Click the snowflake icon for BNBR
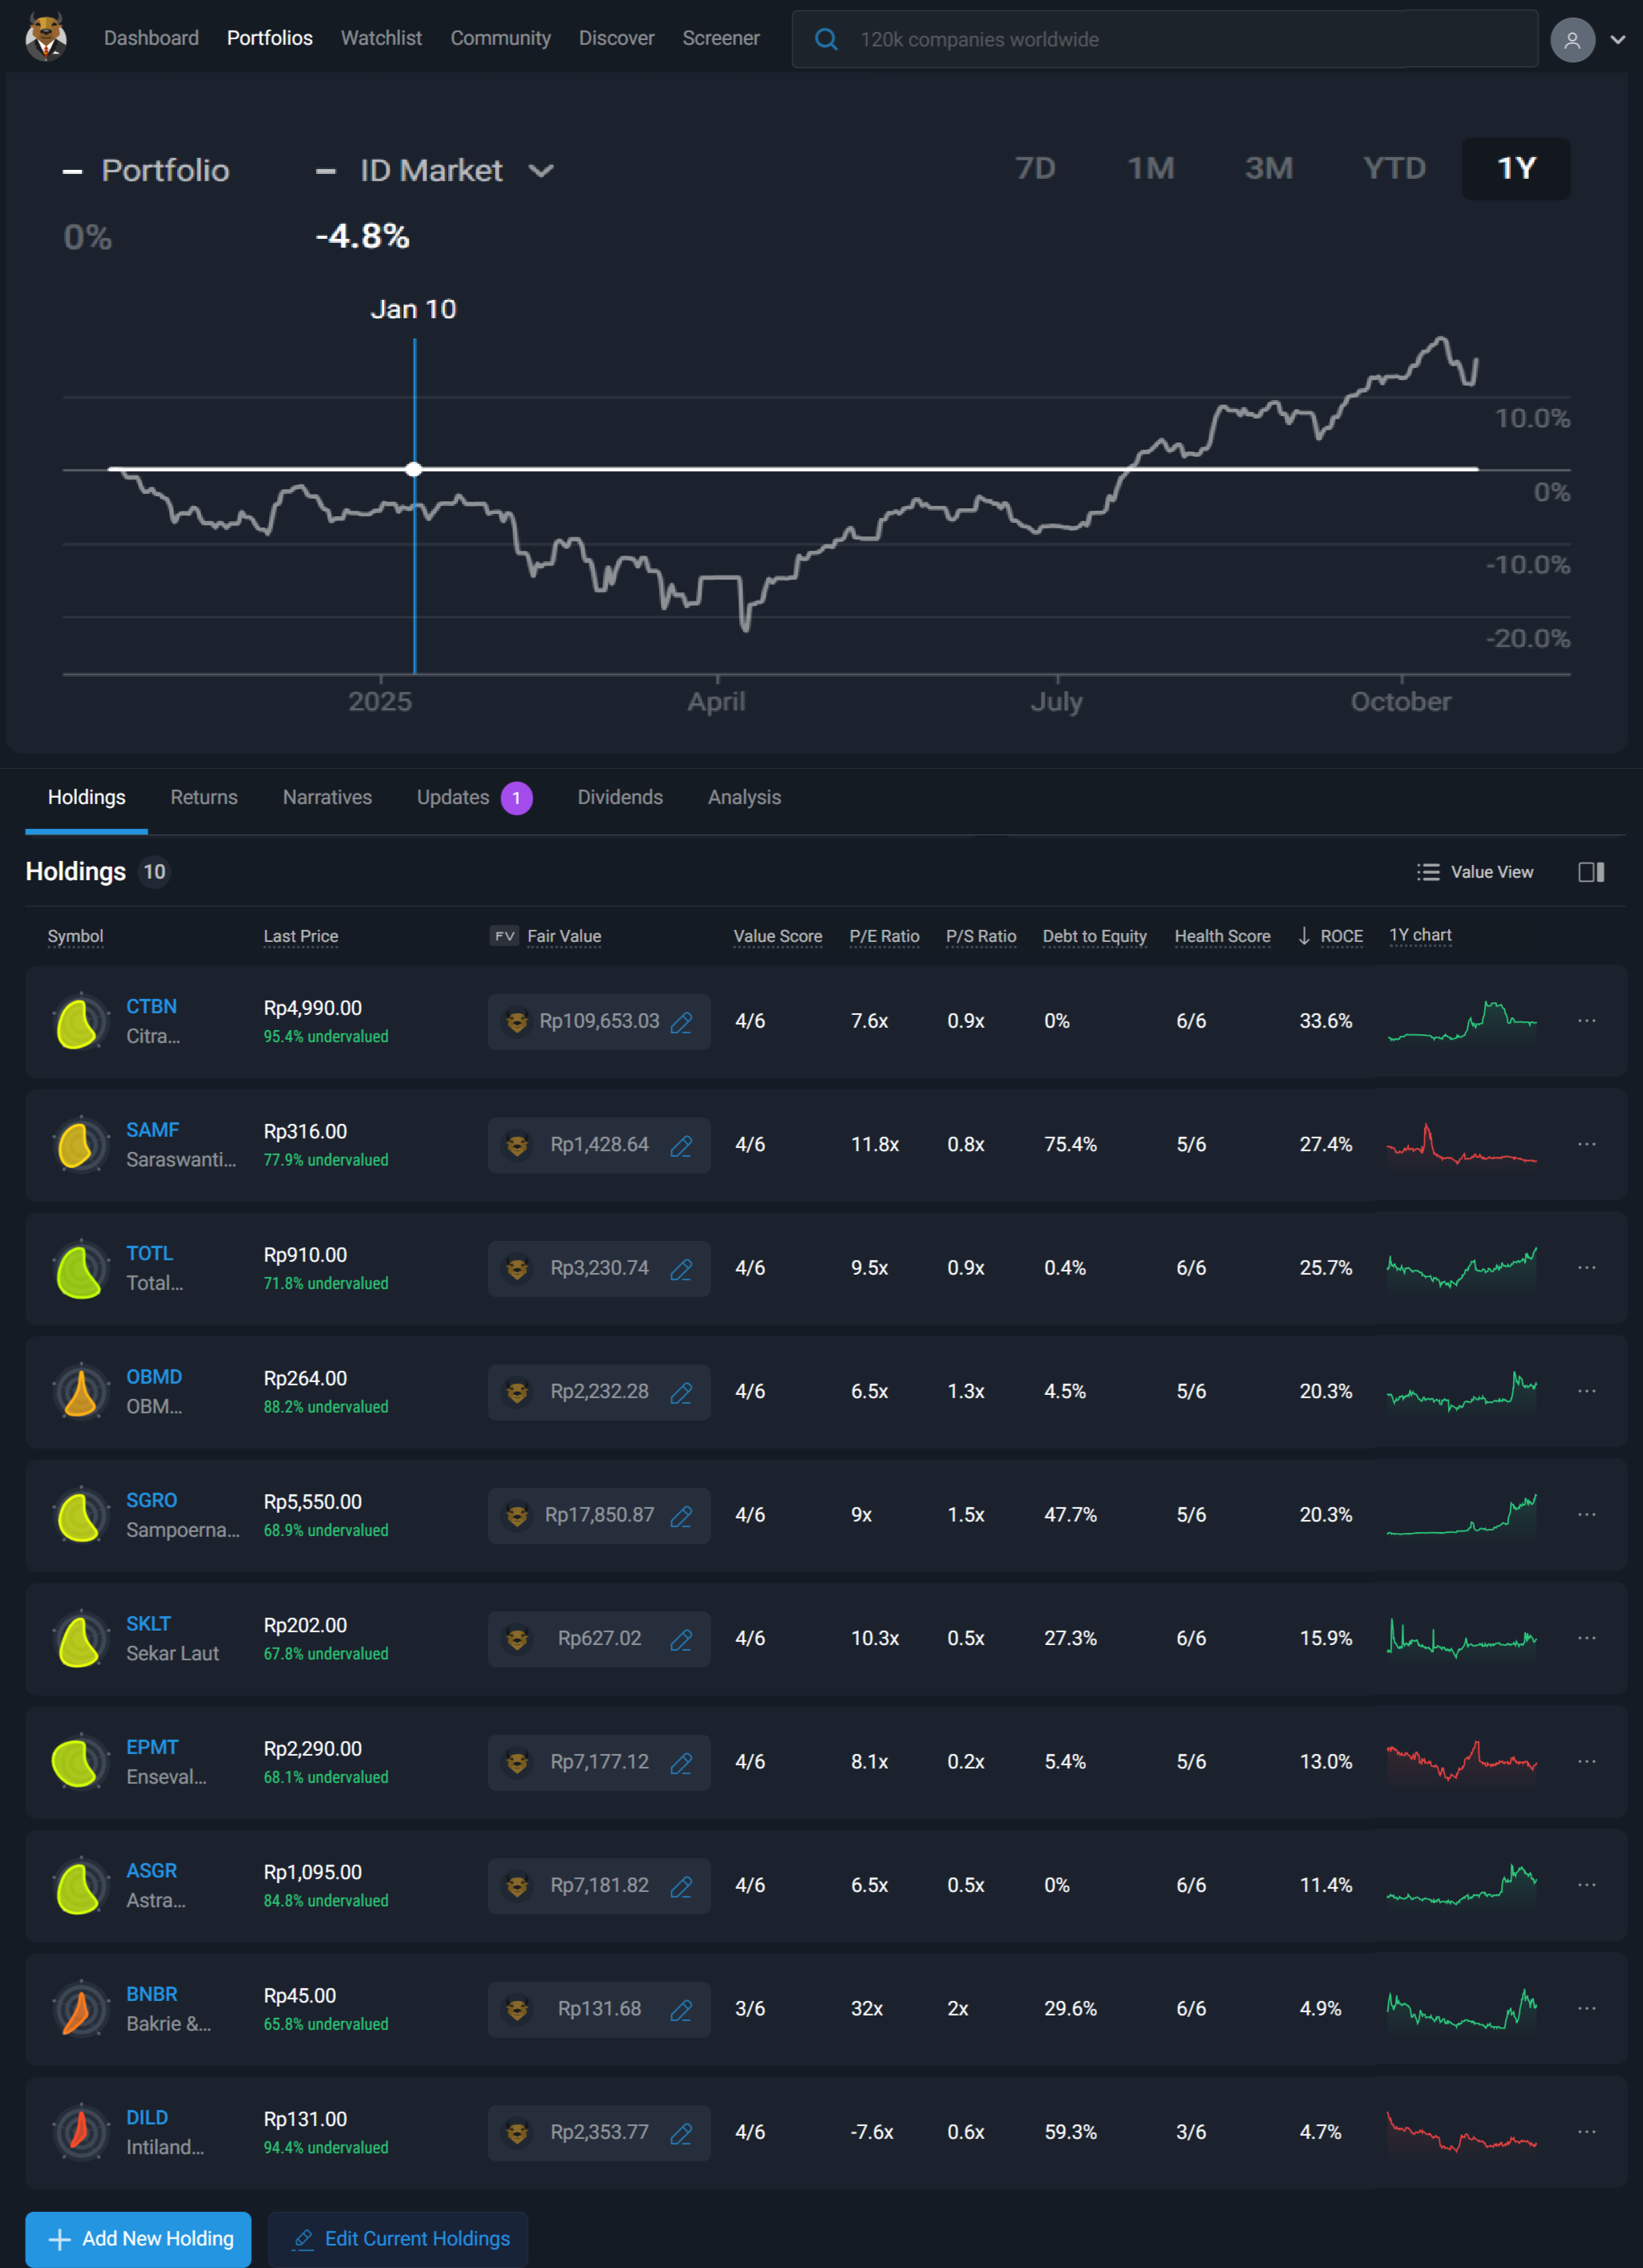Image resolution: width=1643 pixels, height=2268 pixels. [80, 2009]
